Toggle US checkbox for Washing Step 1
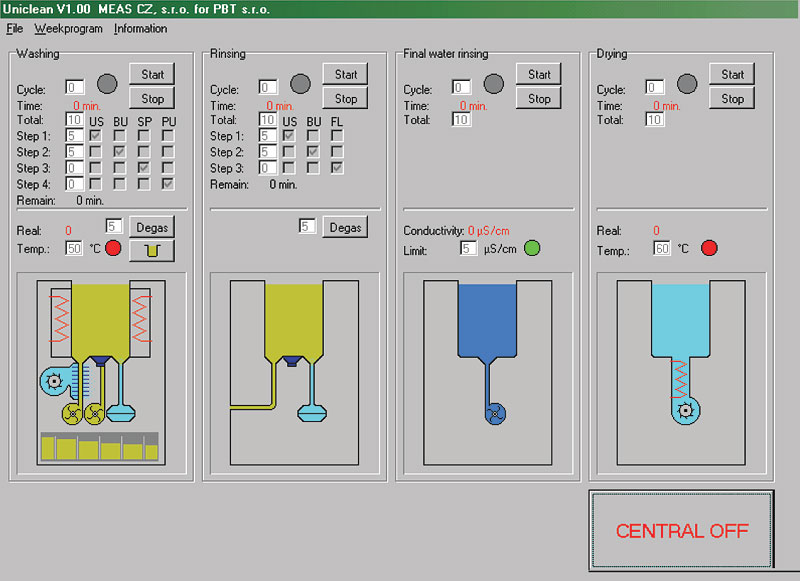The image size is (800, 581). coord(96,136)
